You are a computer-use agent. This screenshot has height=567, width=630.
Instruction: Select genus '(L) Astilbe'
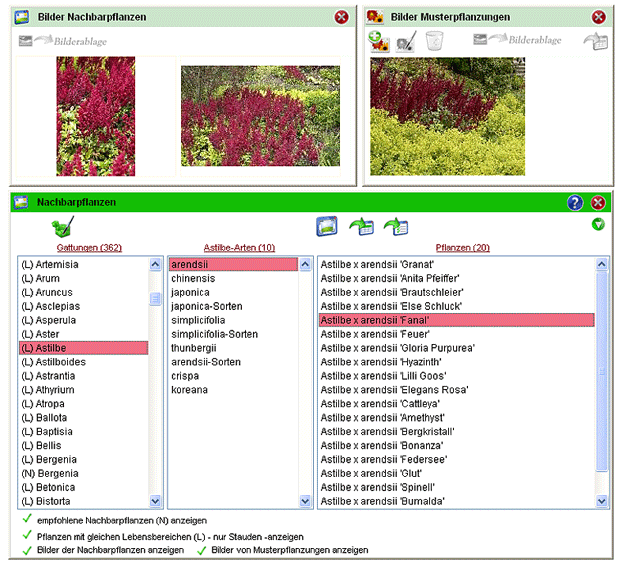pyautogui.click(x=84, y=348)
